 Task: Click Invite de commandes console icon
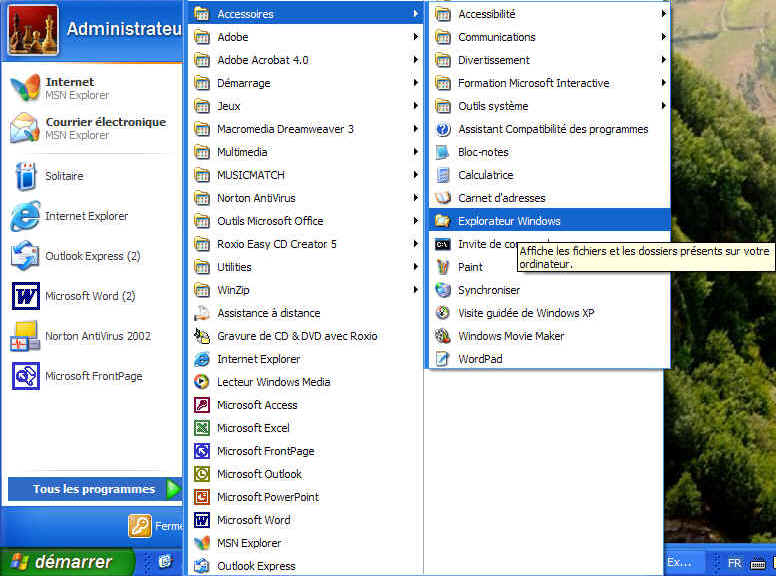(x=442, y=244)
